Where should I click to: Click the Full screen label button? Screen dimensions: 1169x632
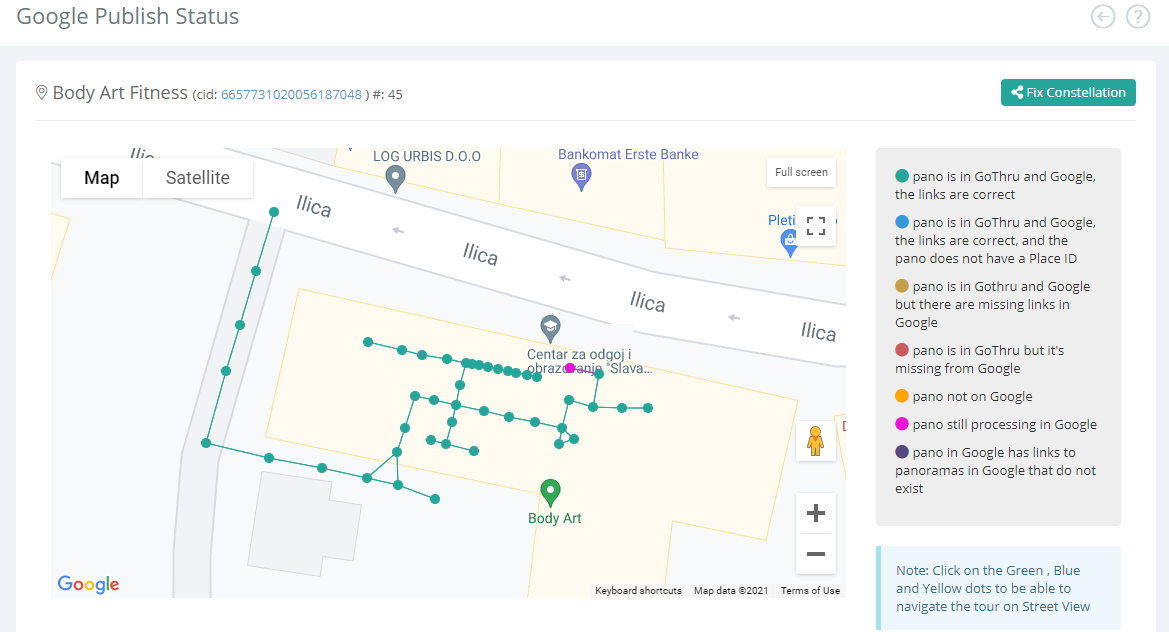(801, 172)
